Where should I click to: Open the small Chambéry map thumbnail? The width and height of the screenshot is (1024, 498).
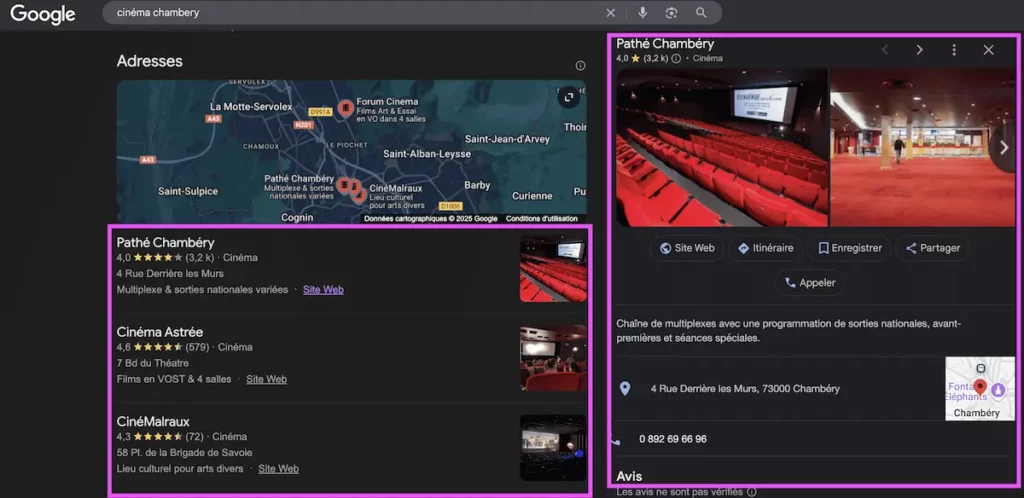[980, 388]
